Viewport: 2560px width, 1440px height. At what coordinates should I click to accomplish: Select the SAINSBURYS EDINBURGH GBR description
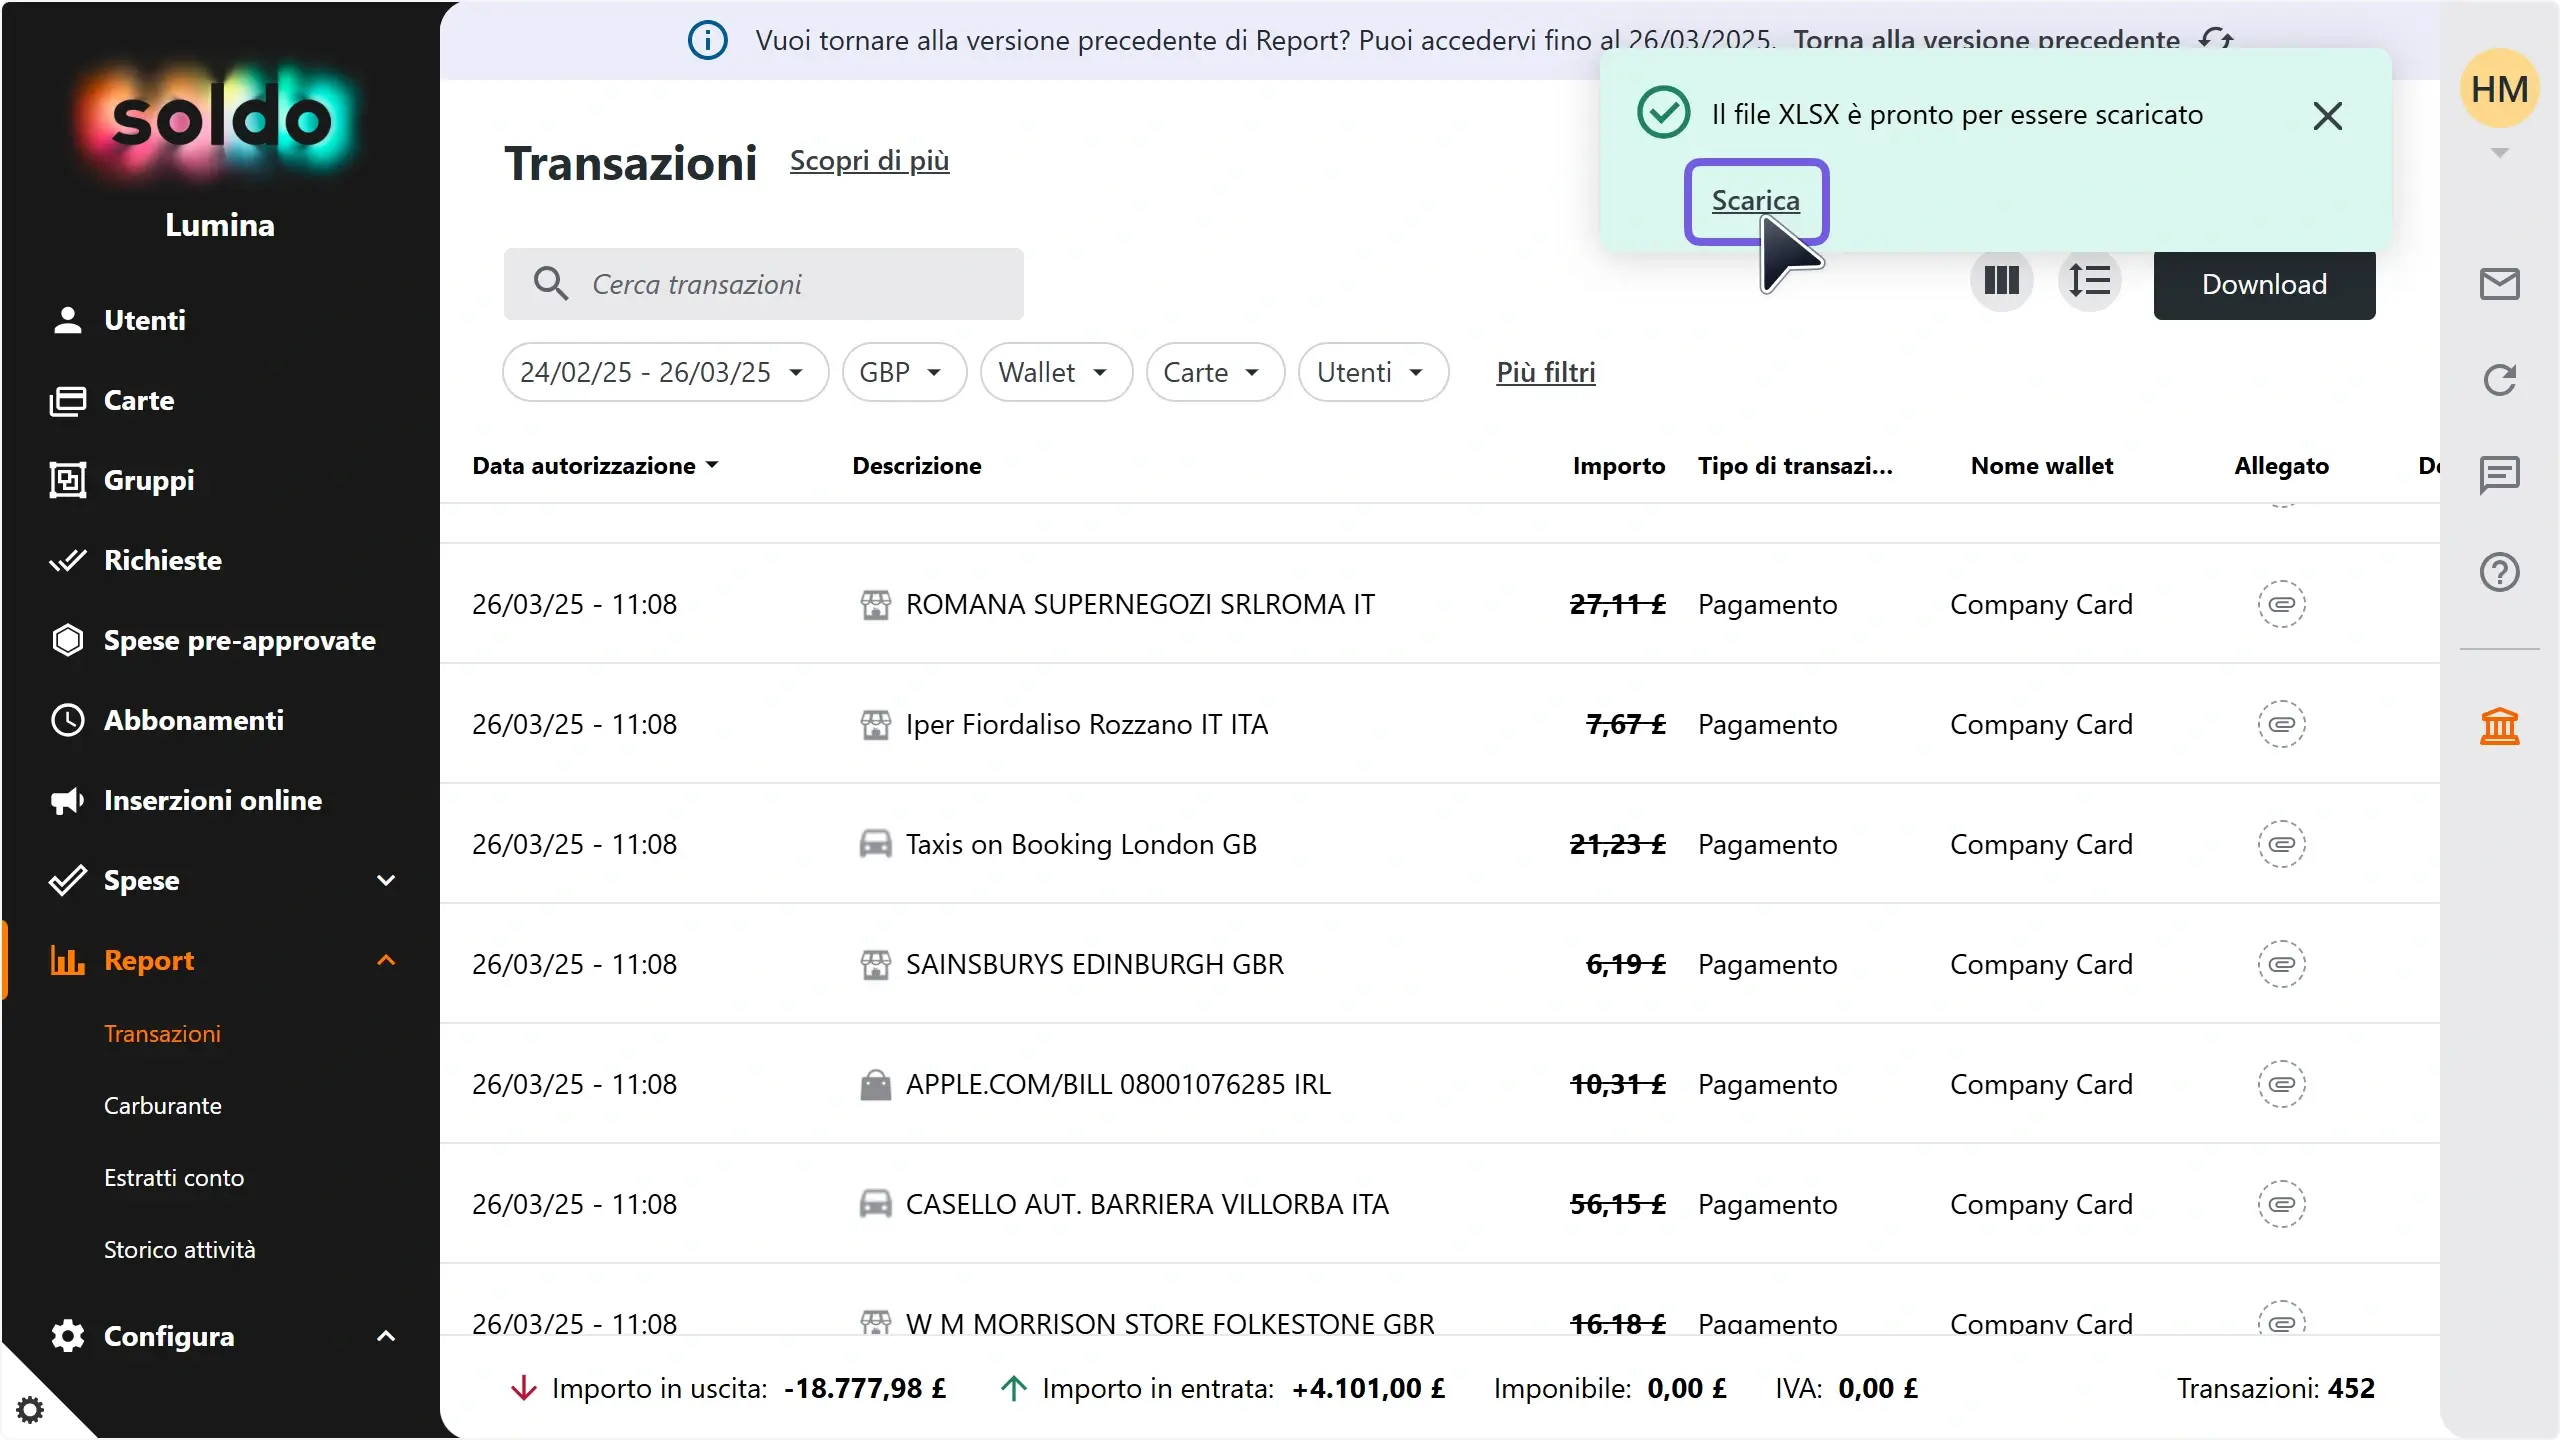pyautogui.click(x=1094, y=964)
